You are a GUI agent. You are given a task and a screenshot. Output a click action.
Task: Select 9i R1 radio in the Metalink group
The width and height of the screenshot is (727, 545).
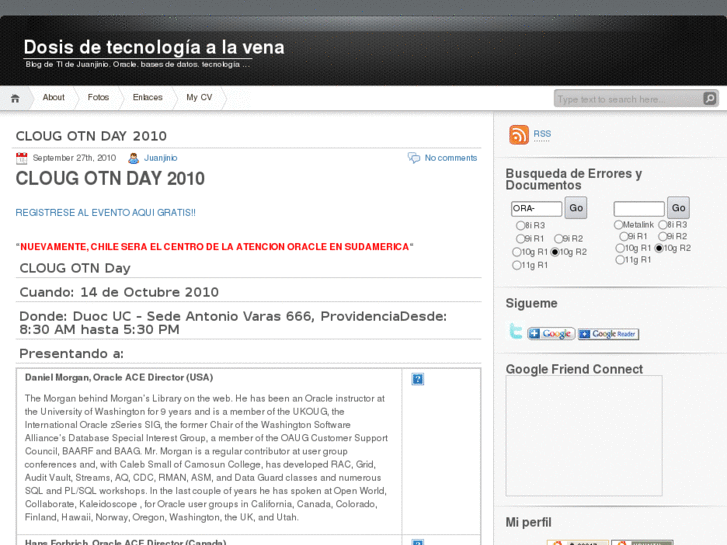[x=624, y=236]
